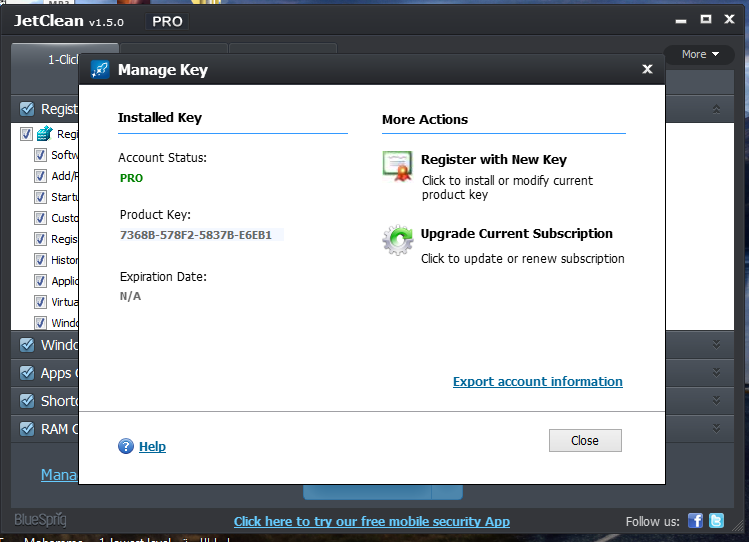This screenshot has width=749, height=542.
Task: Click the N/A expiration date value
Action: tap(130, 296)
